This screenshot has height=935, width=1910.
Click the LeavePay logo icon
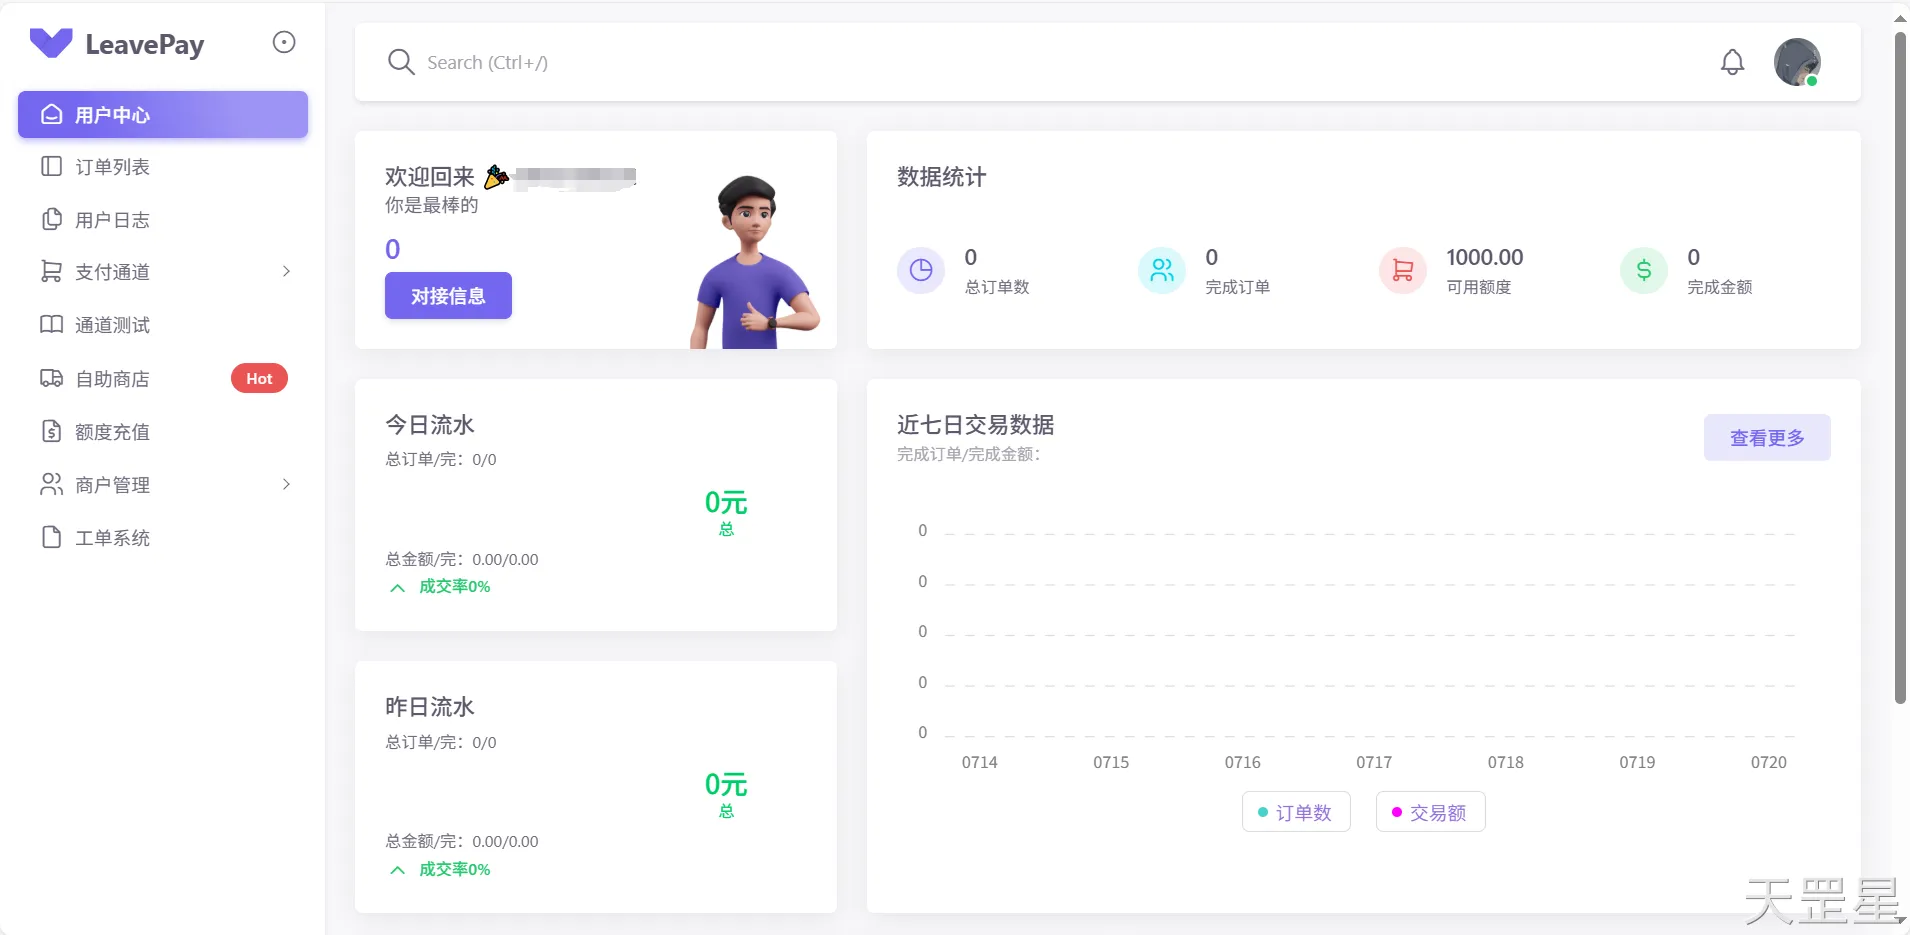(51, 43)
